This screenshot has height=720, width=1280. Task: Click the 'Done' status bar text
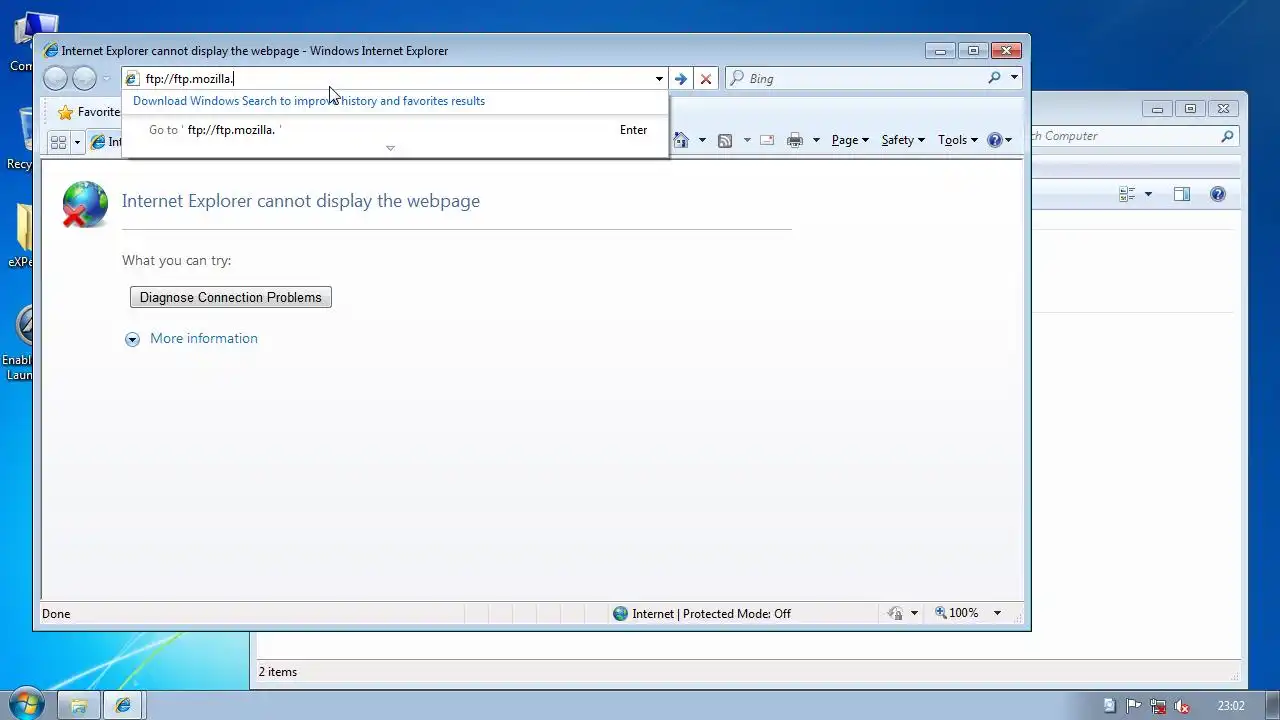(56, 613)
